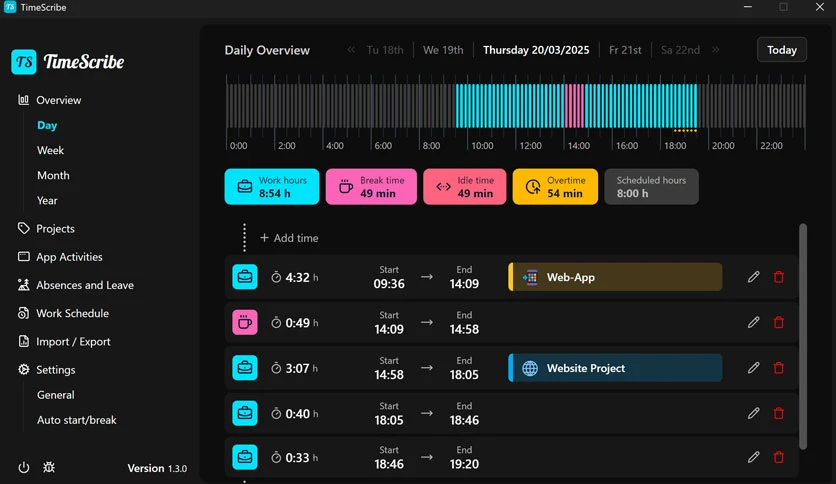
Task: Go to next days with the double-right arrow
Action: coord(716,50)
